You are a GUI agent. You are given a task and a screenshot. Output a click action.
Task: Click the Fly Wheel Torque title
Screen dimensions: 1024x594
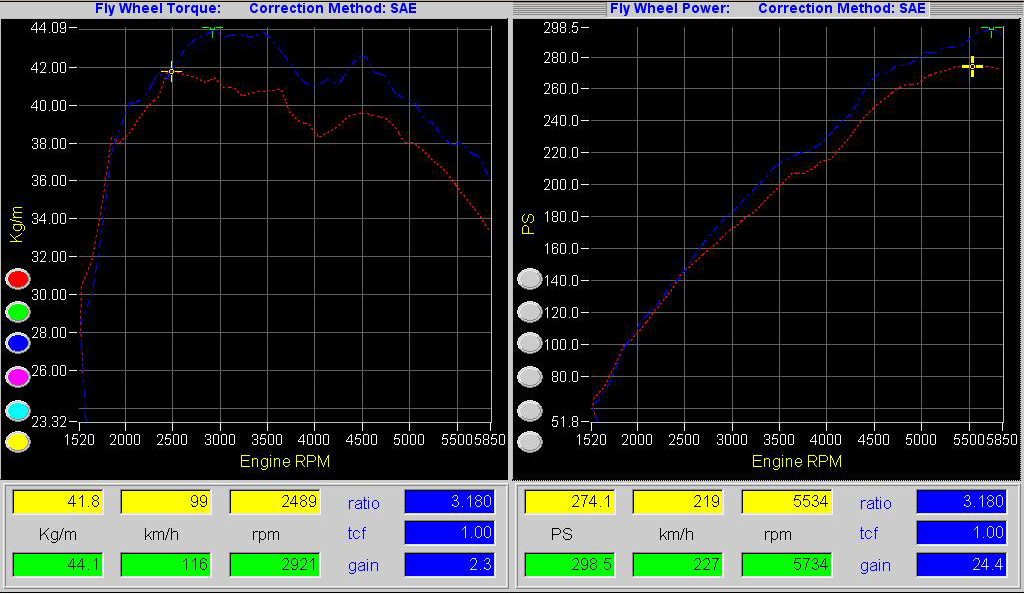click(158, 9)
